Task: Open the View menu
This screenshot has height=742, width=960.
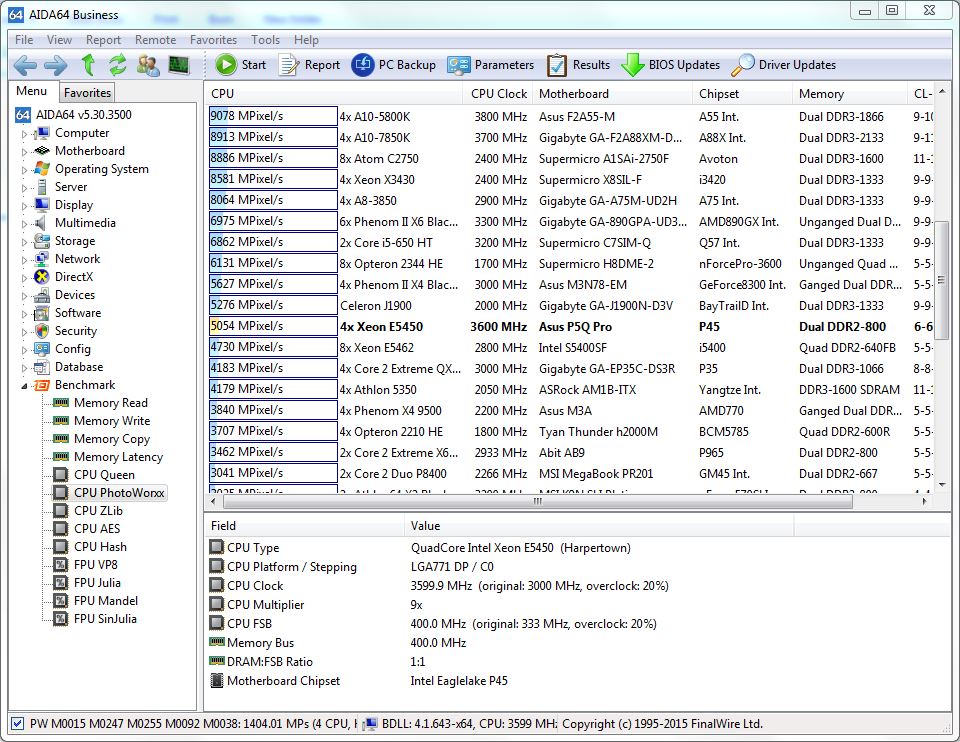Action: pos(59,40)
